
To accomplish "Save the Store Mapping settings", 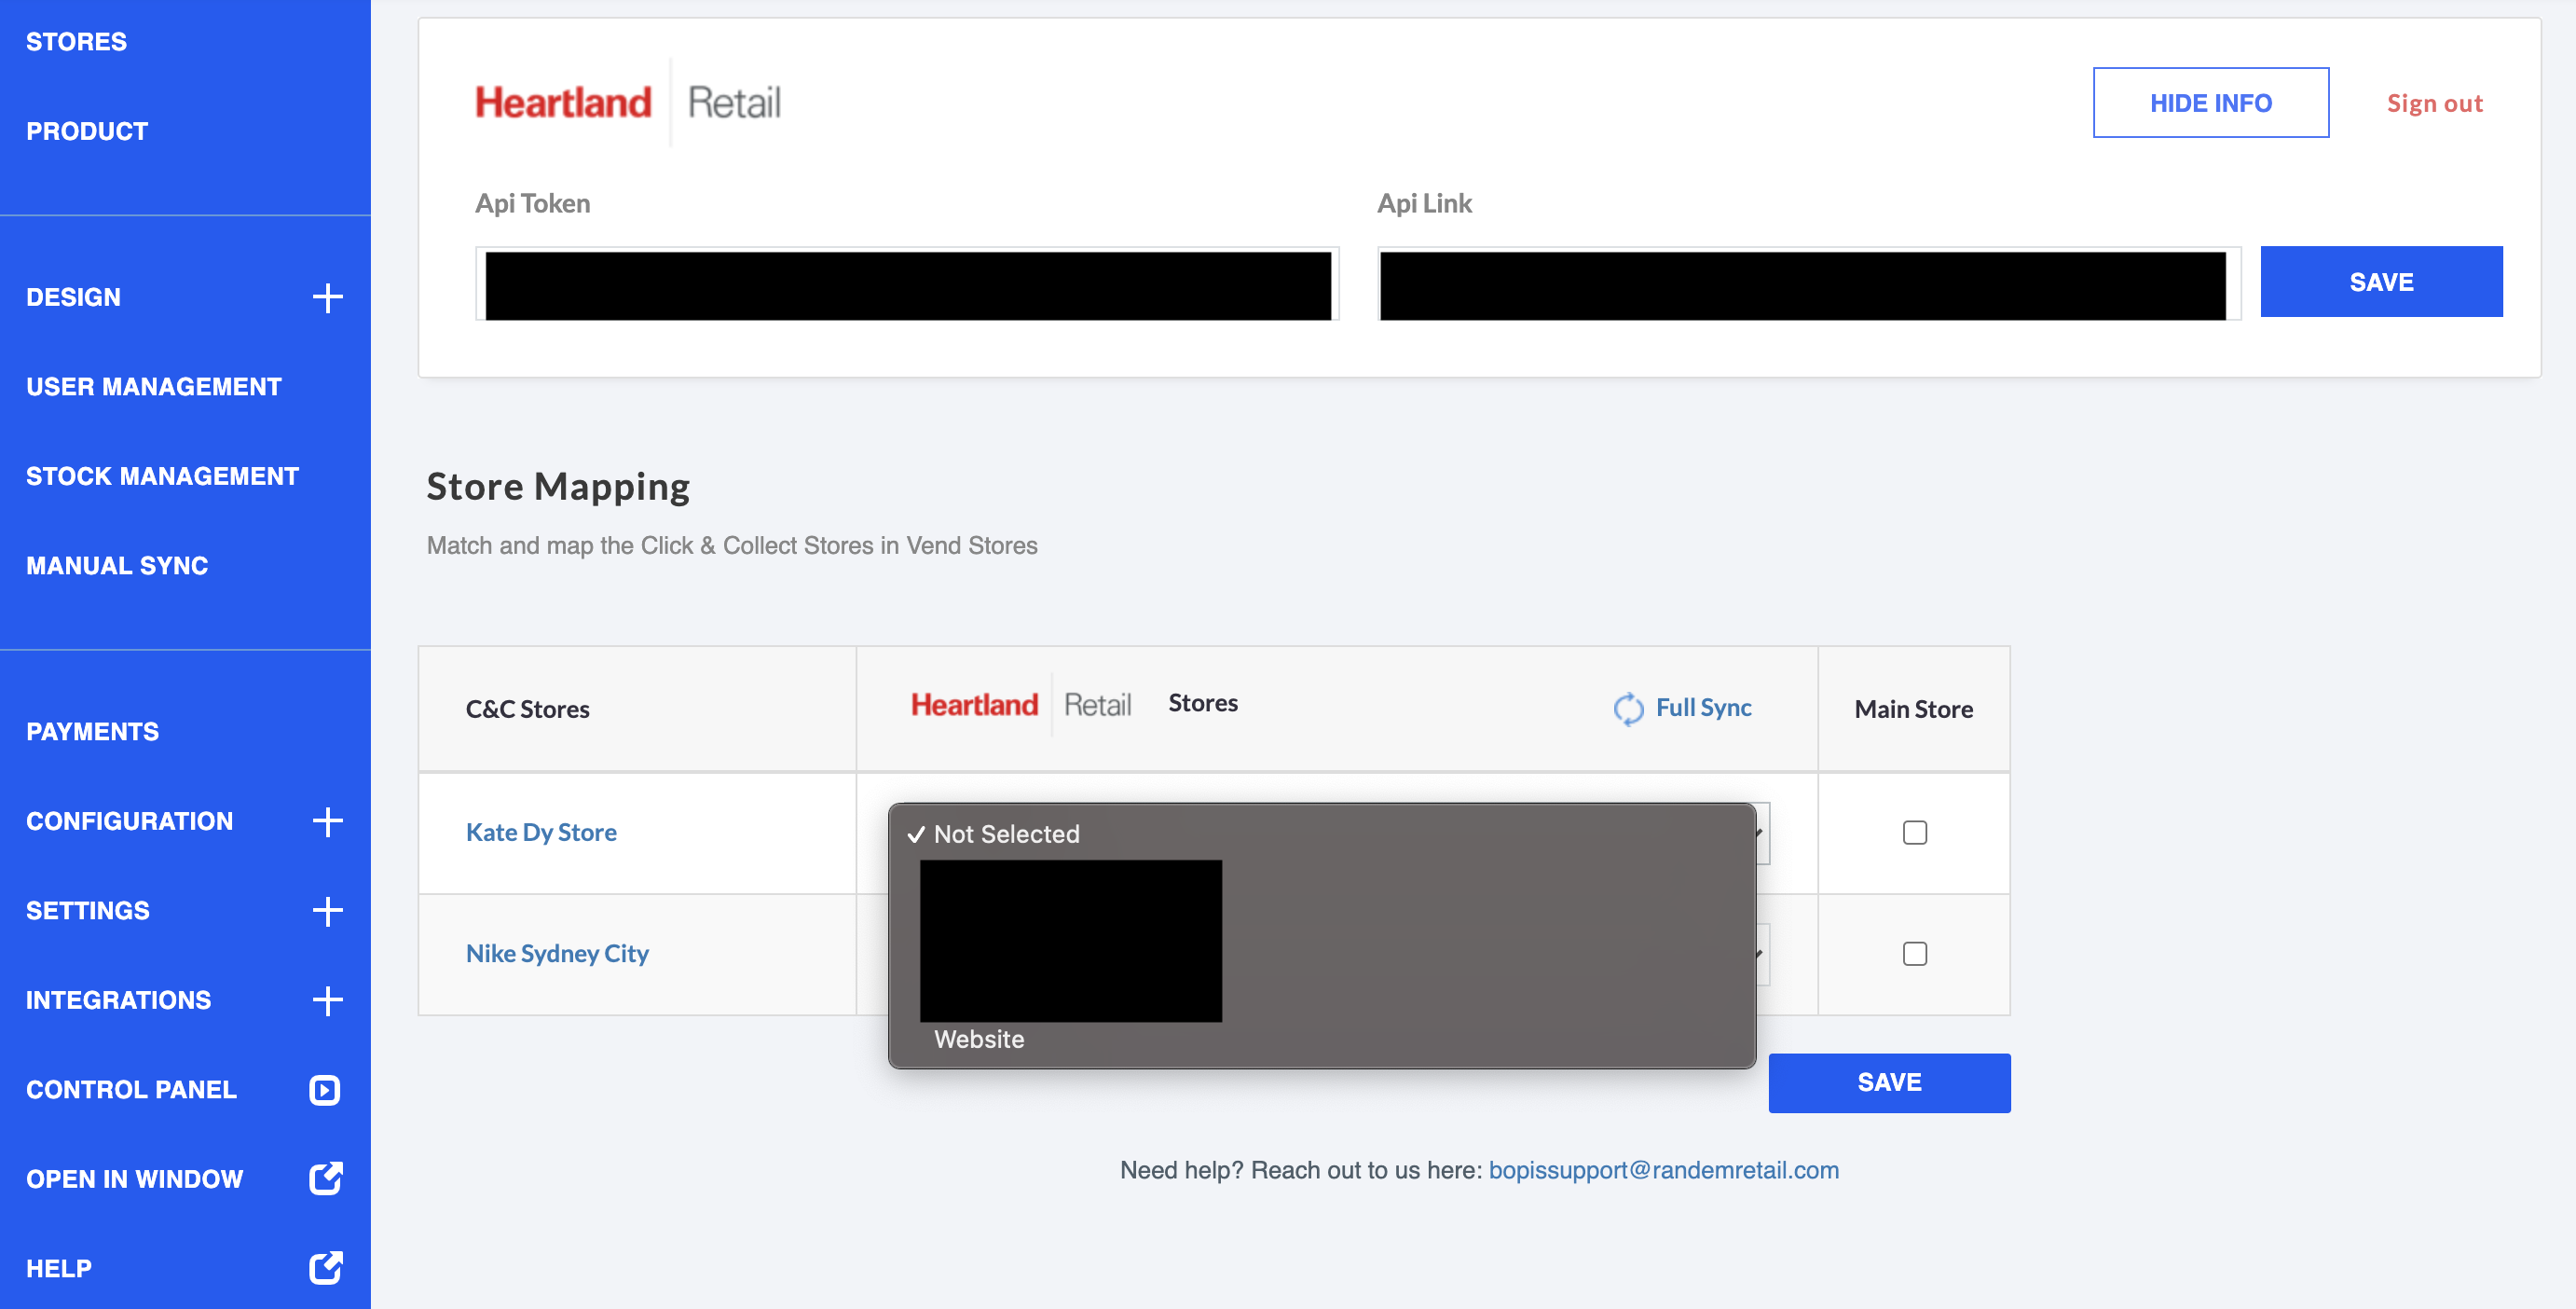I will [x=1888, y=1082].
